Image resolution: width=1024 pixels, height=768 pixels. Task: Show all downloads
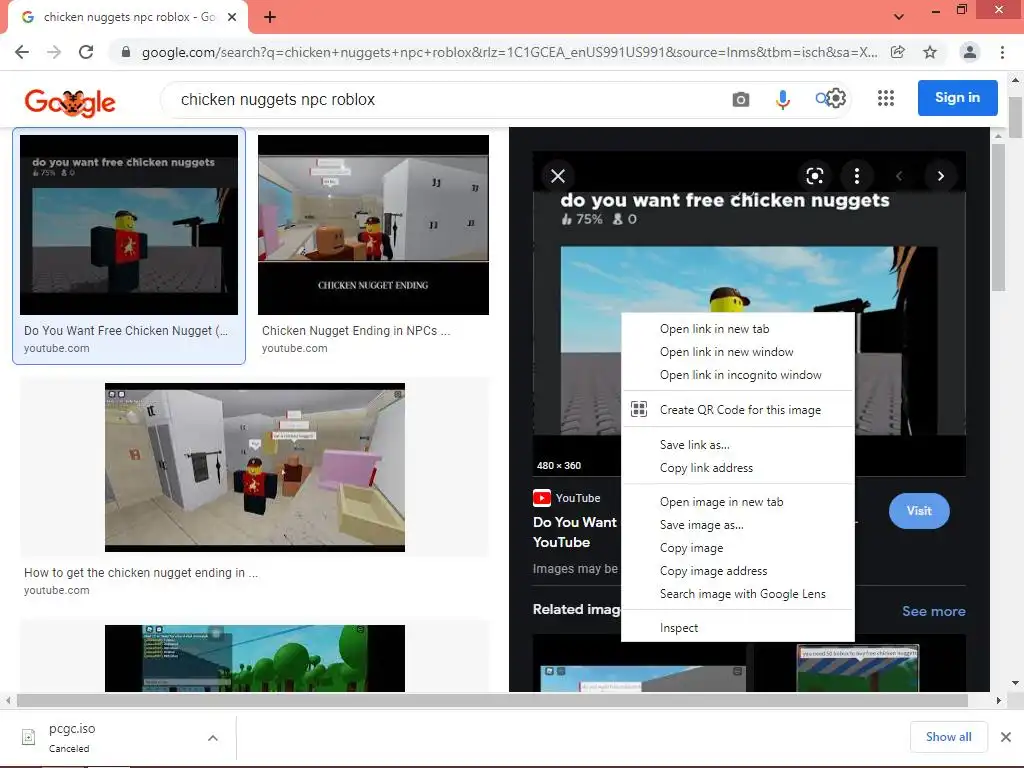tap(948, 737)
